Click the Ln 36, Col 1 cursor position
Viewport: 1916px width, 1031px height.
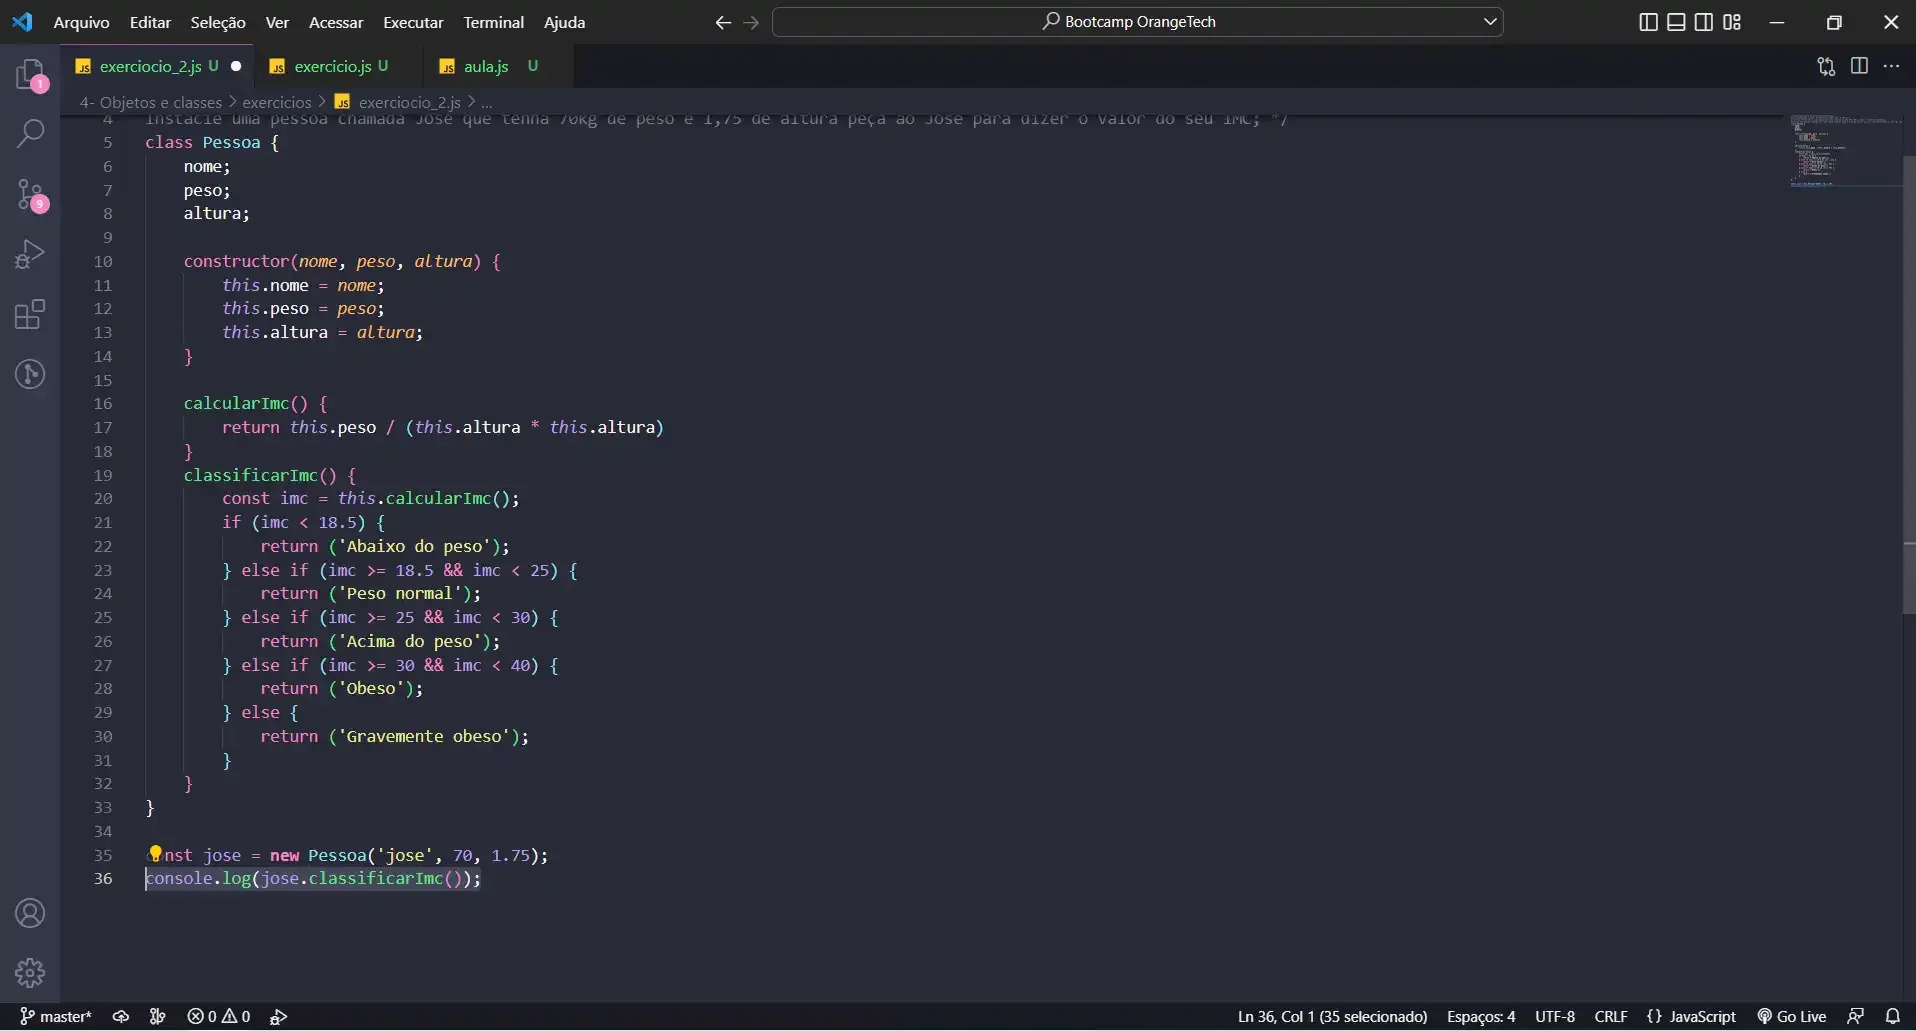click(1332, 1016)
